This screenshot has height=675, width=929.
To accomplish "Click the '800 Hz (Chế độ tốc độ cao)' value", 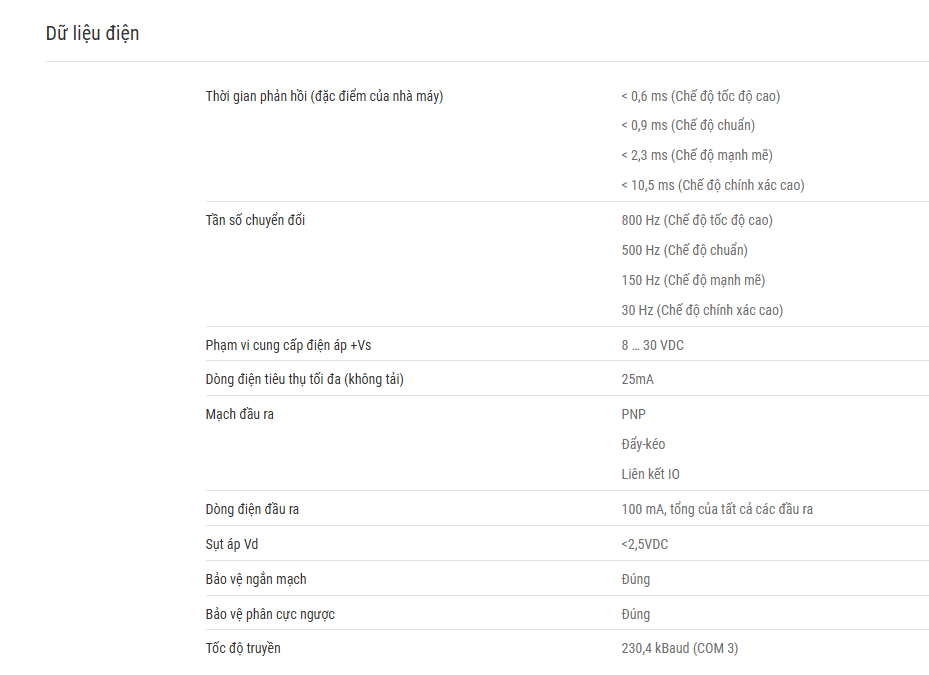I will [x=697, y=220].
